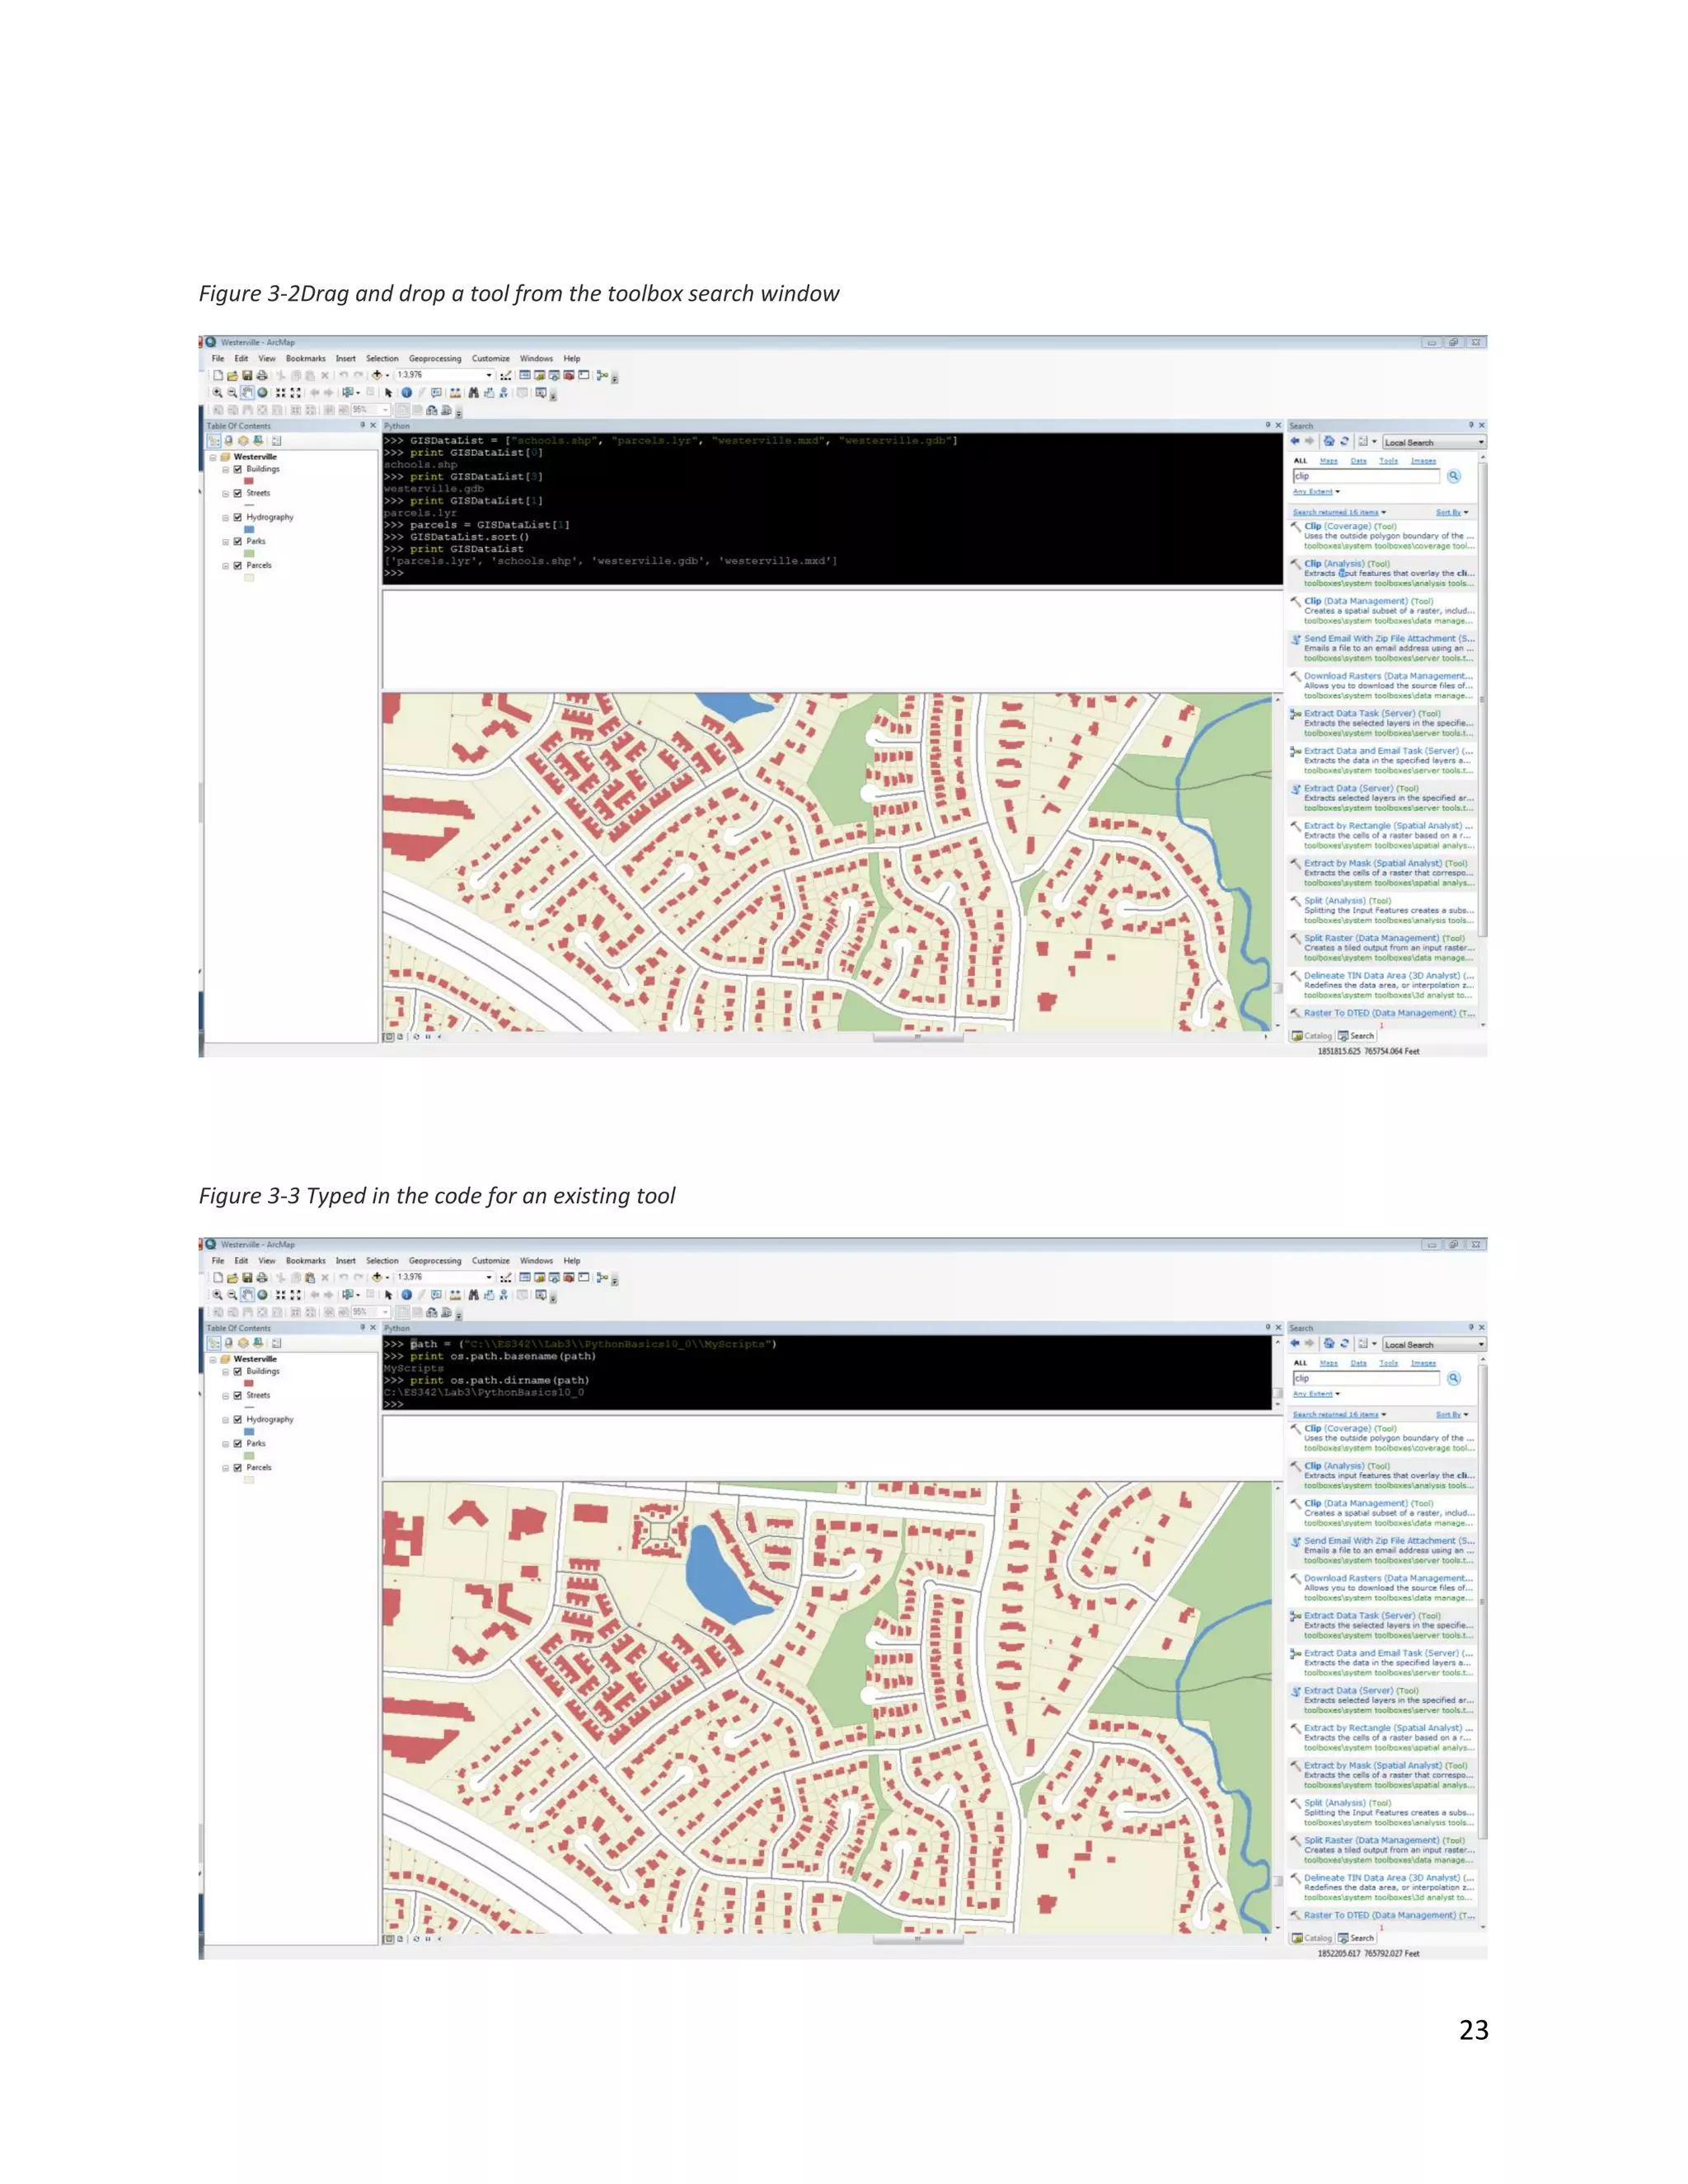This screenshot has width=1688, height=2184.
Task: Uncheck Buildings layer in Figure 3-2 contents
Action: pos(237,469)
